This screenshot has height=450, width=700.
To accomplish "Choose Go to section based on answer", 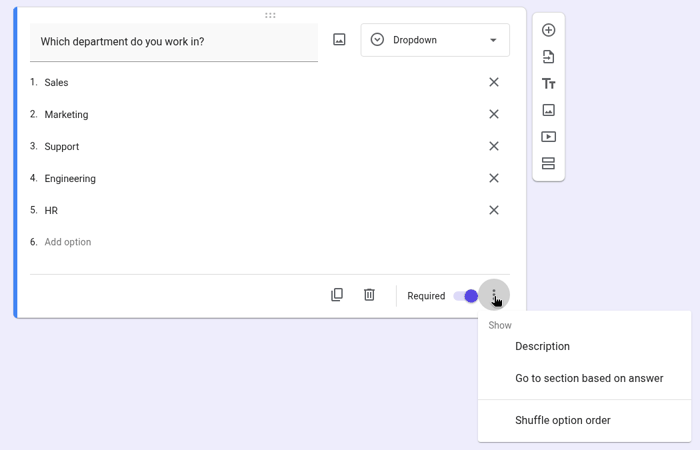I will pyautogui.click(x=584, y=379).
